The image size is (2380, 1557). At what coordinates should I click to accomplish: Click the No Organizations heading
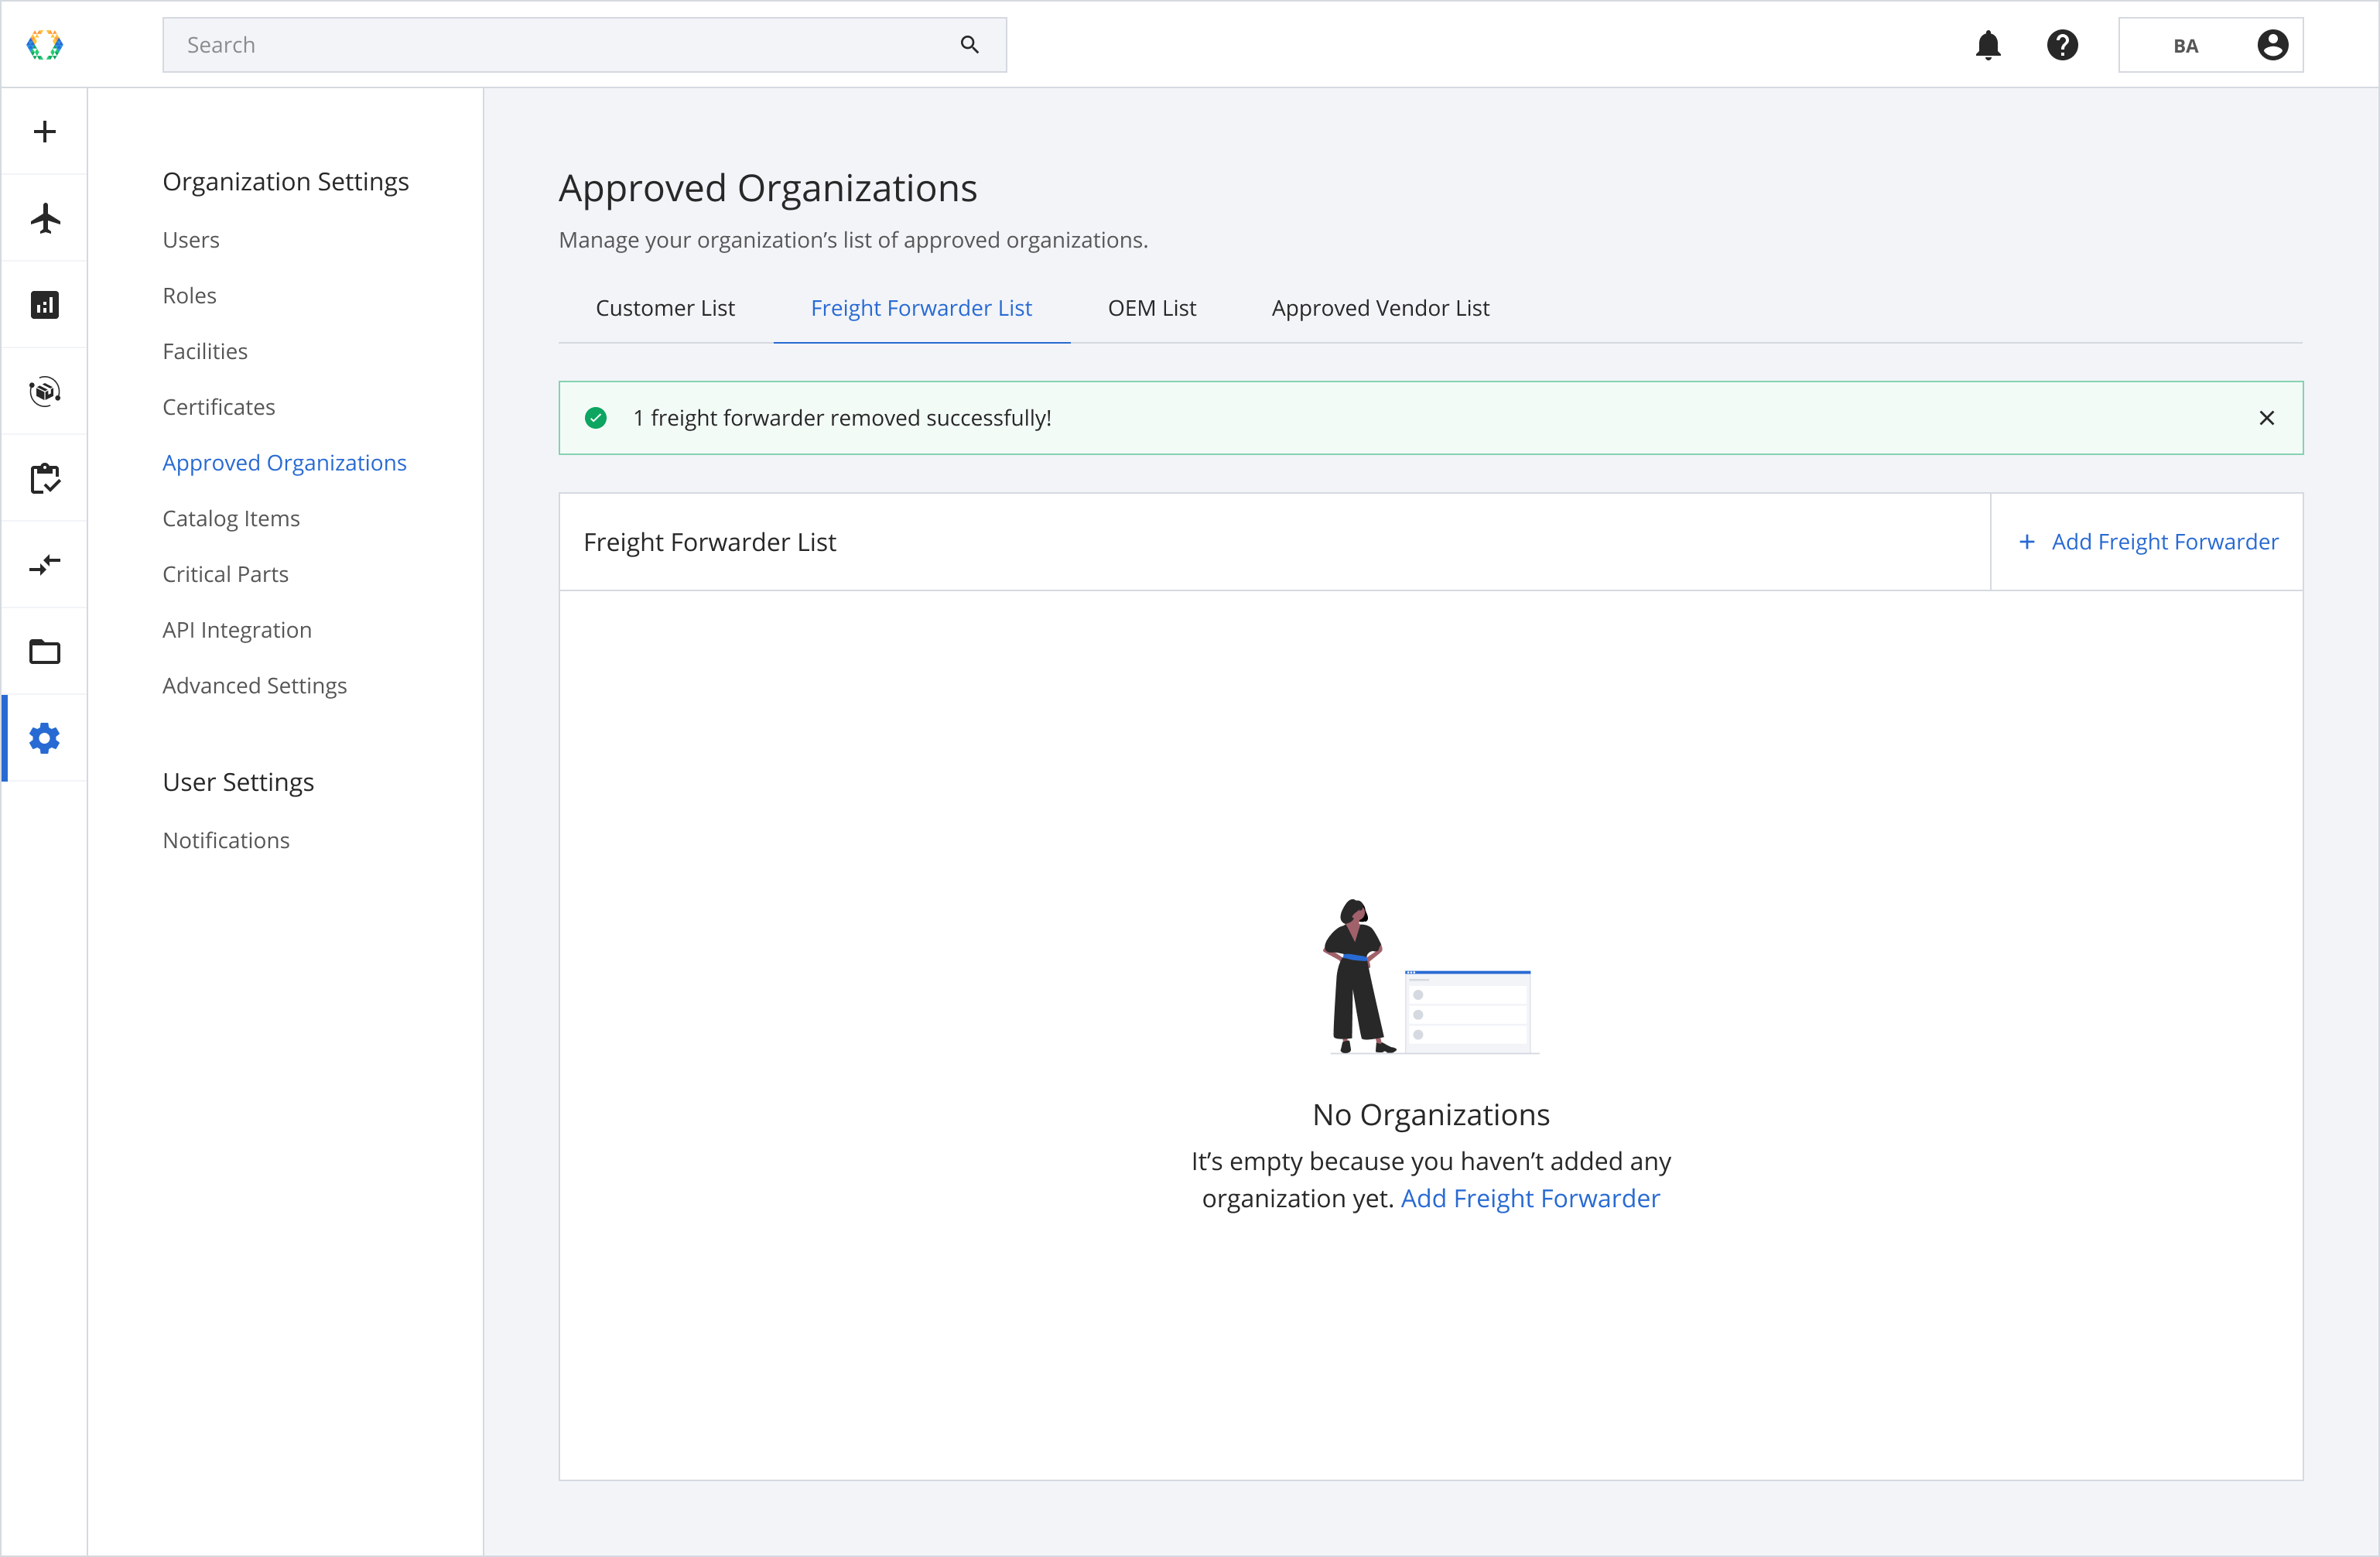1430,1114
